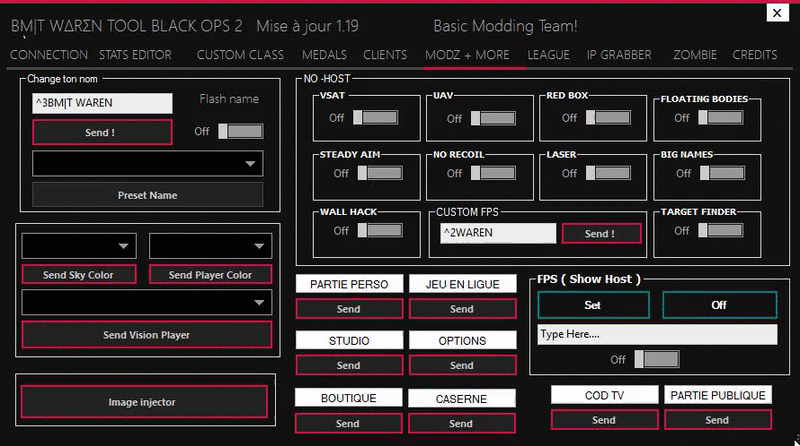Enable TARGET FINDER toggle

click(720, 230)
